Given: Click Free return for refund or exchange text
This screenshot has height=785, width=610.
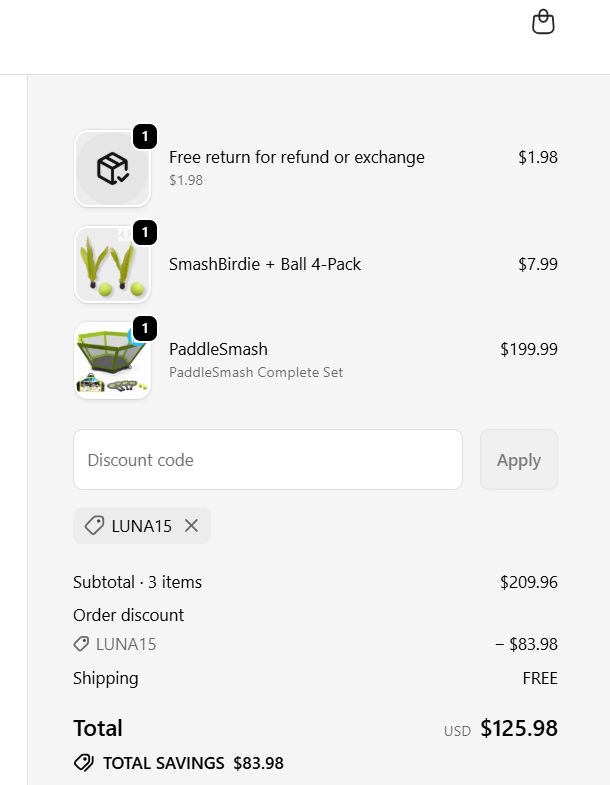Looking at the screenshot, I should 297,157.
